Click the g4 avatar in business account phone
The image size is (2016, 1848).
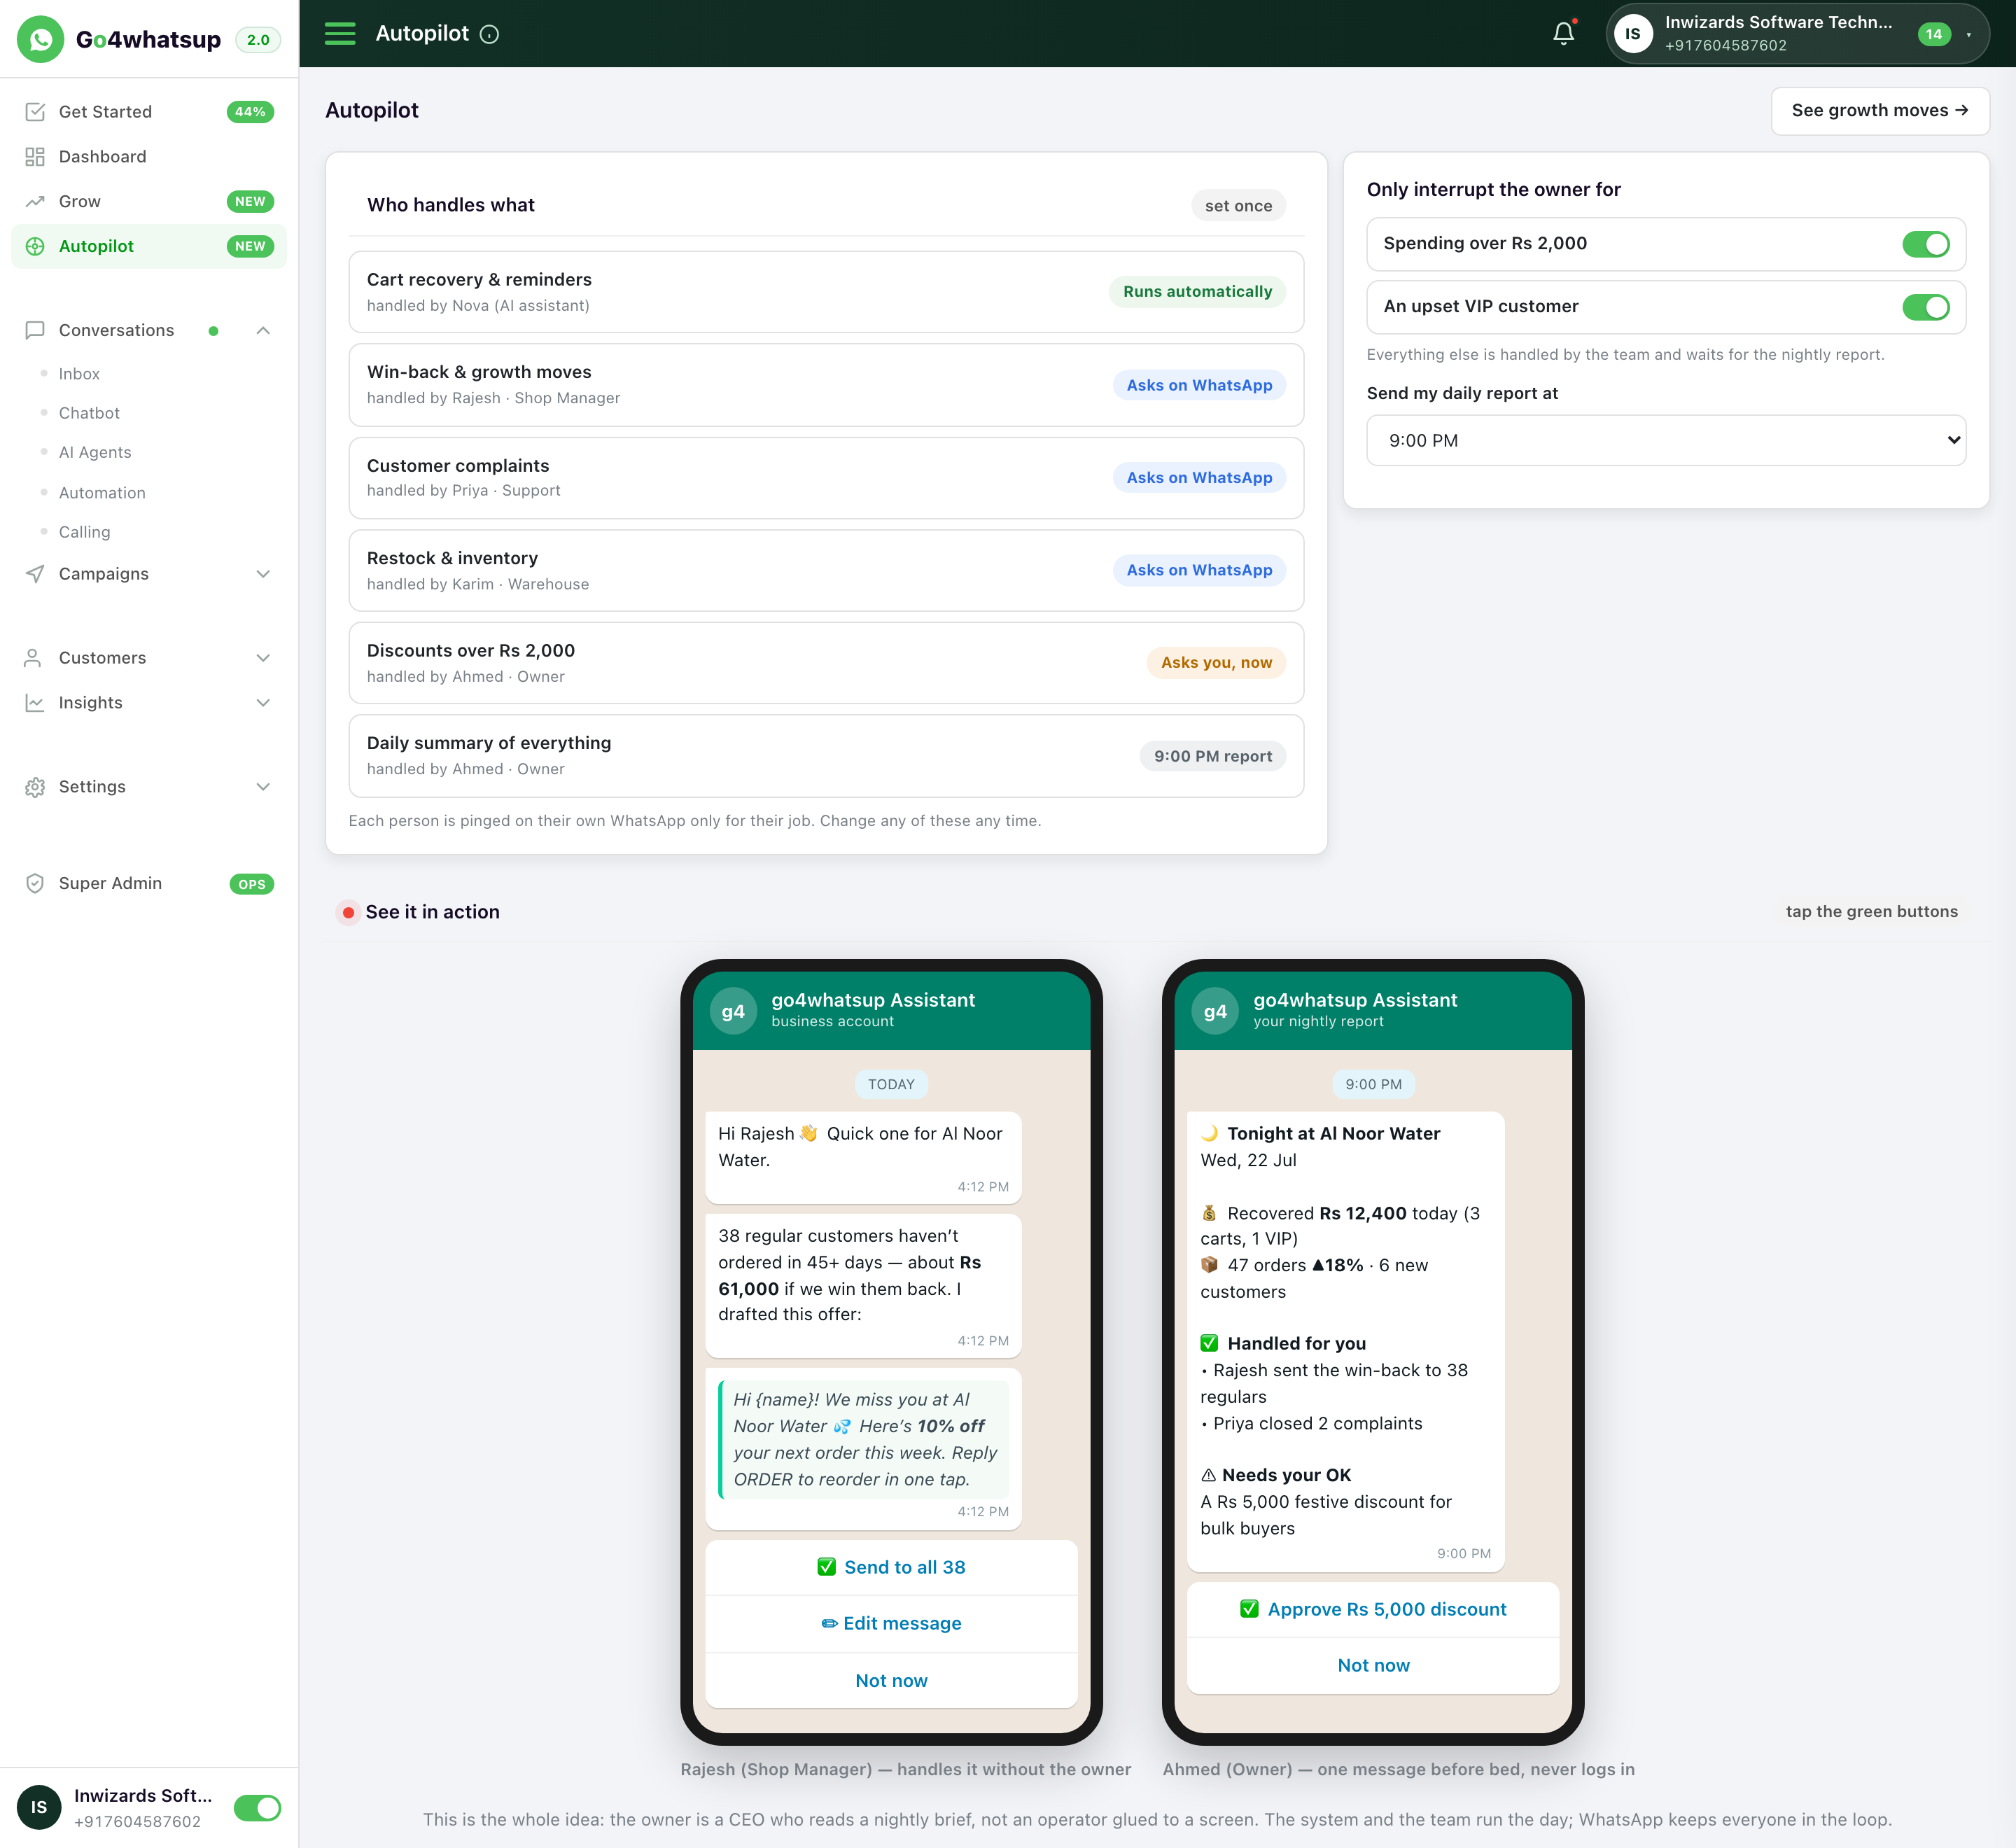(x=733, y=1011)
